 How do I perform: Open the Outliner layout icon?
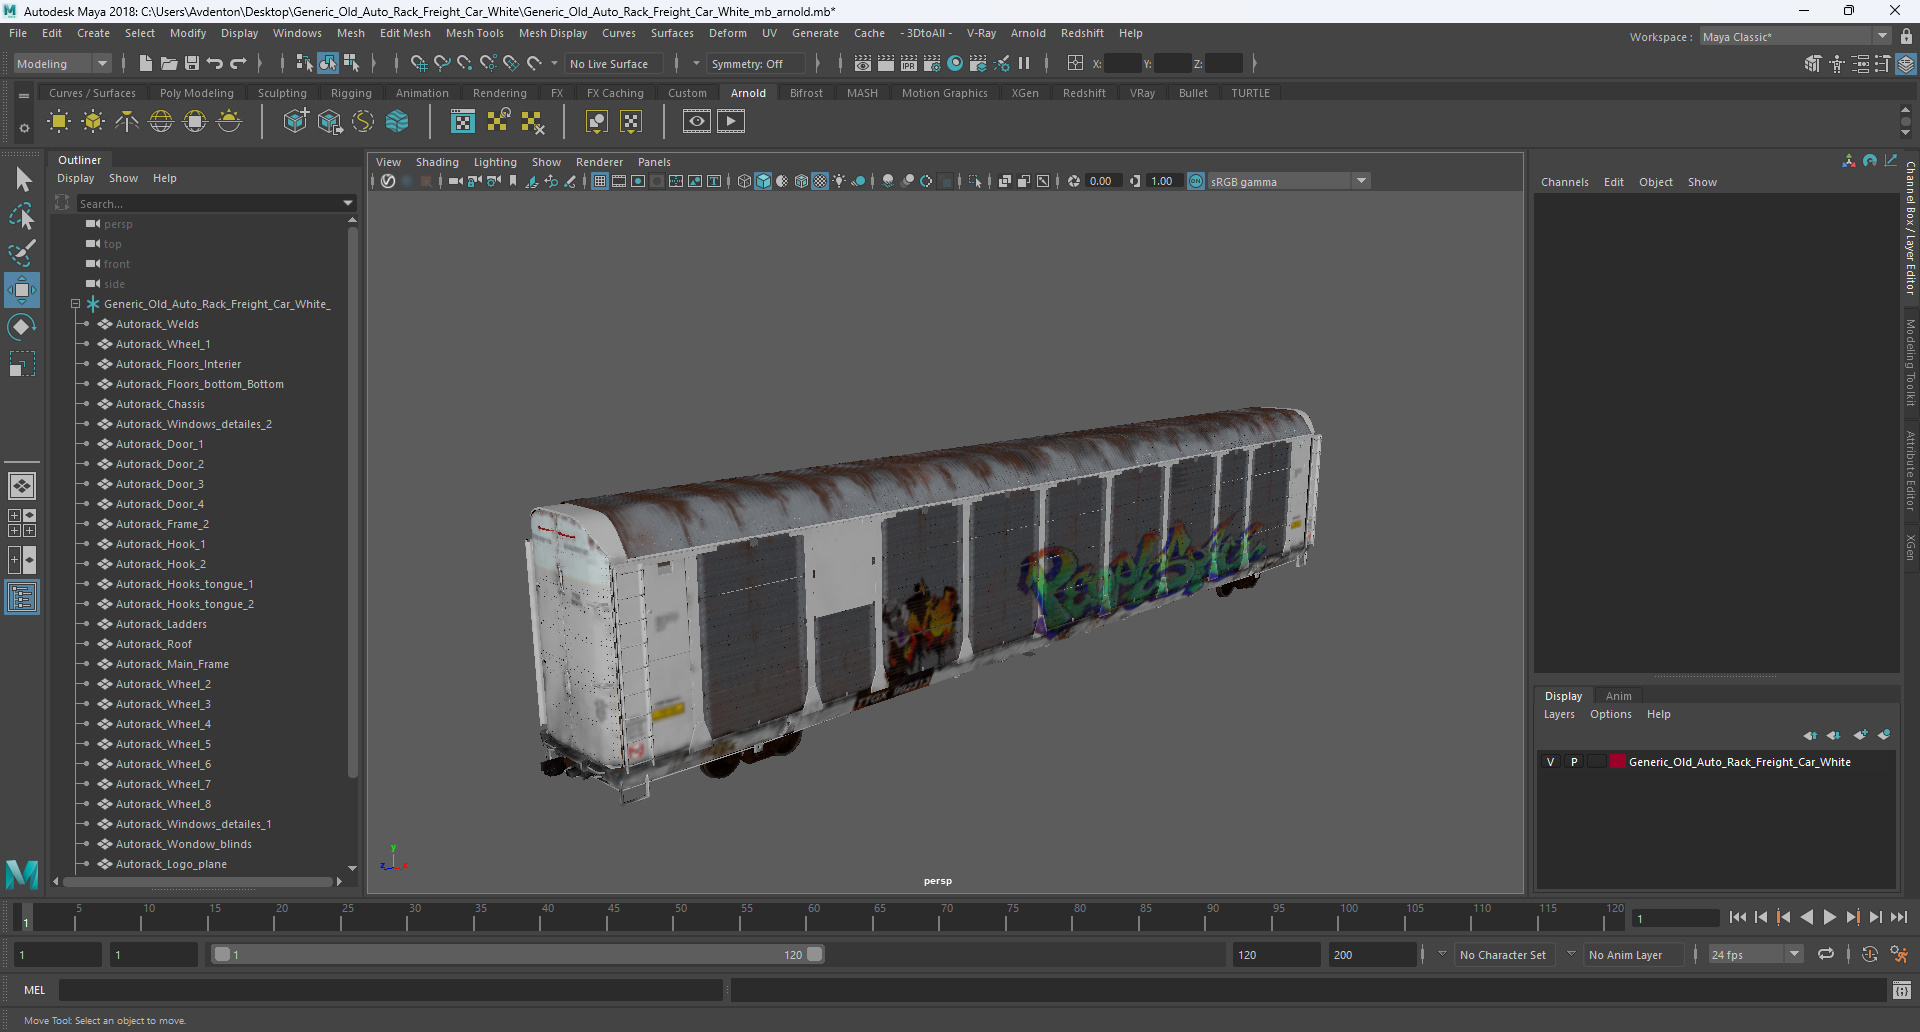(x=22, y=598)
